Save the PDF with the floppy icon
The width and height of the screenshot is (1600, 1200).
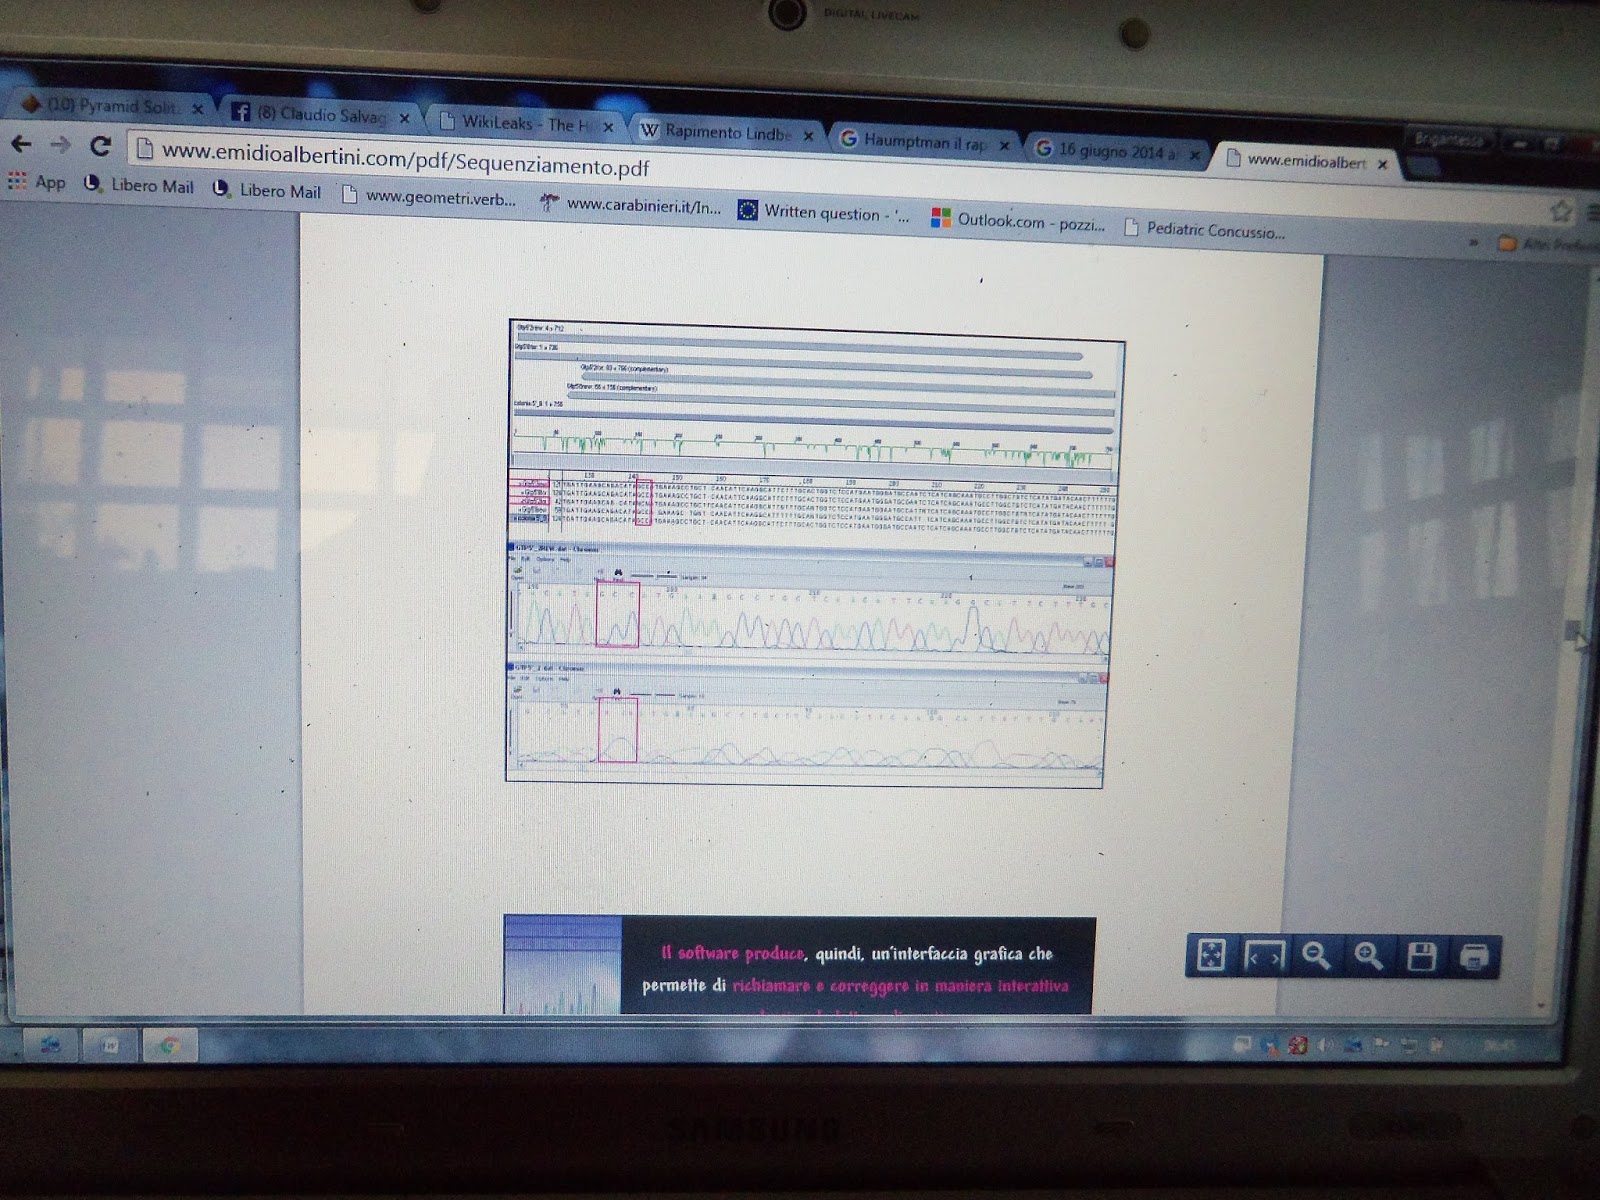coord(1421,957)
